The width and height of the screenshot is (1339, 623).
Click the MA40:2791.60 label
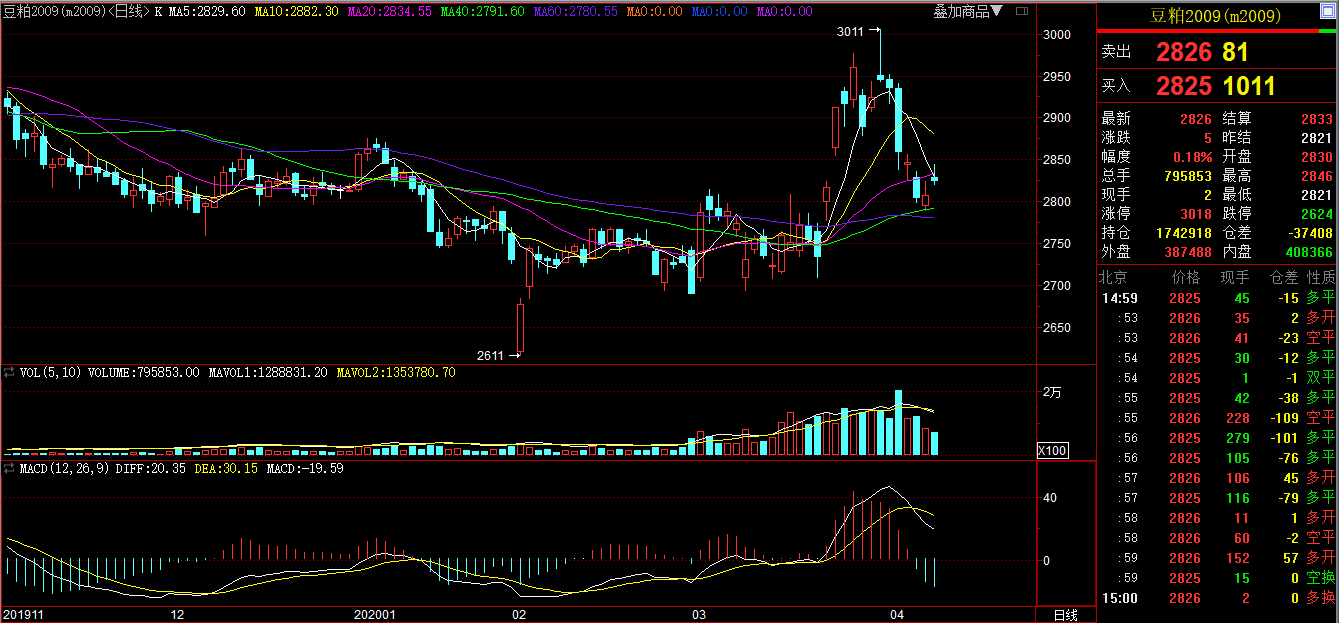pyautogui.click(x=481, y=12)
